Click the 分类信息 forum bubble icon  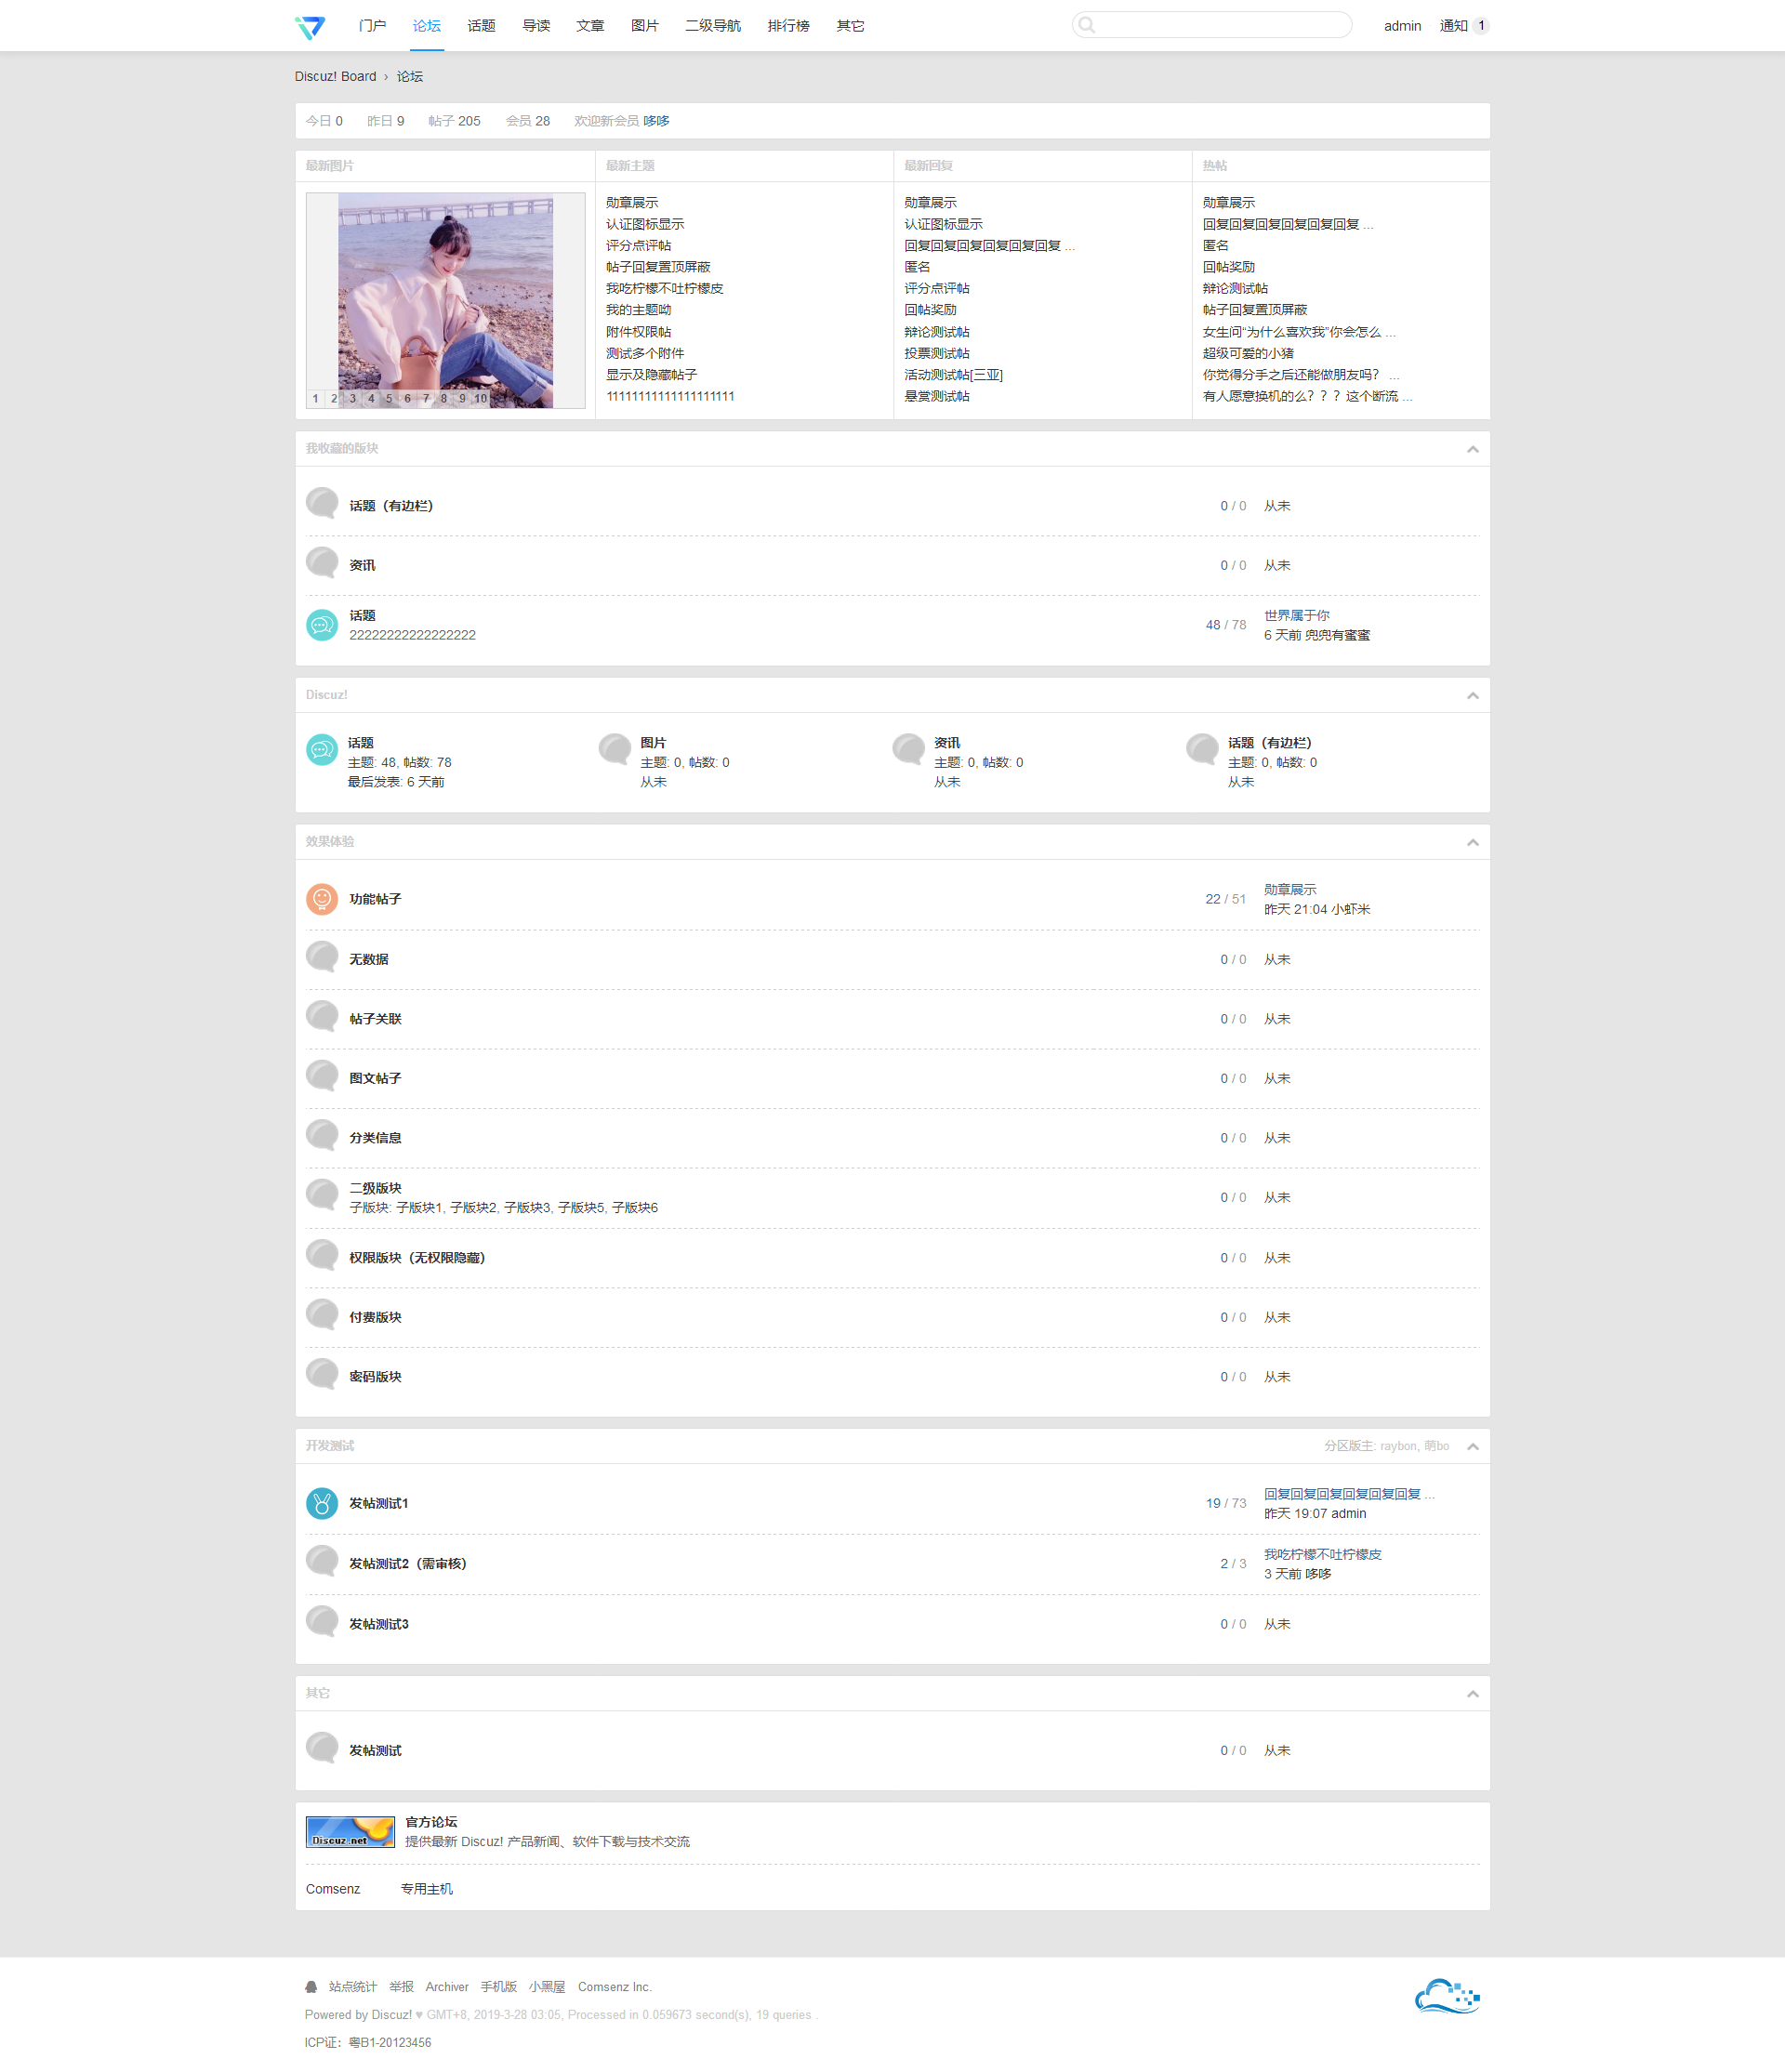pyautogui.click(x=322, y=1136)
